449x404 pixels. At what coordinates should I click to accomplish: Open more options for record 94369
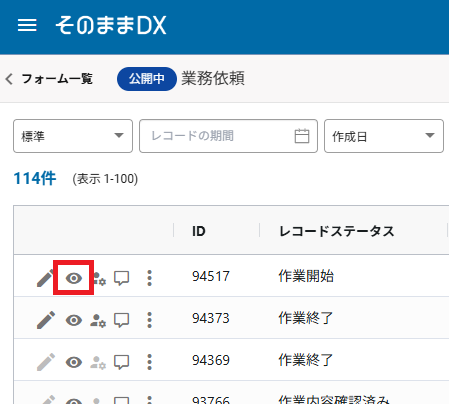click(x=149, y=362)
